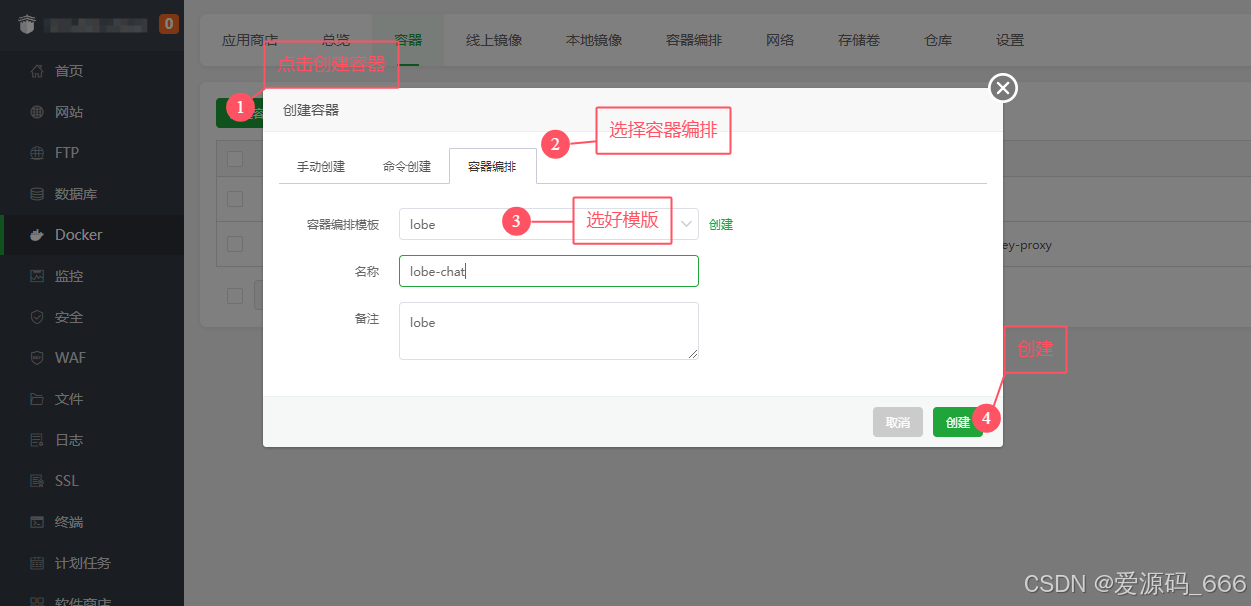
Task: Click the green 创建 button in dialog
Action: (958, 422)
